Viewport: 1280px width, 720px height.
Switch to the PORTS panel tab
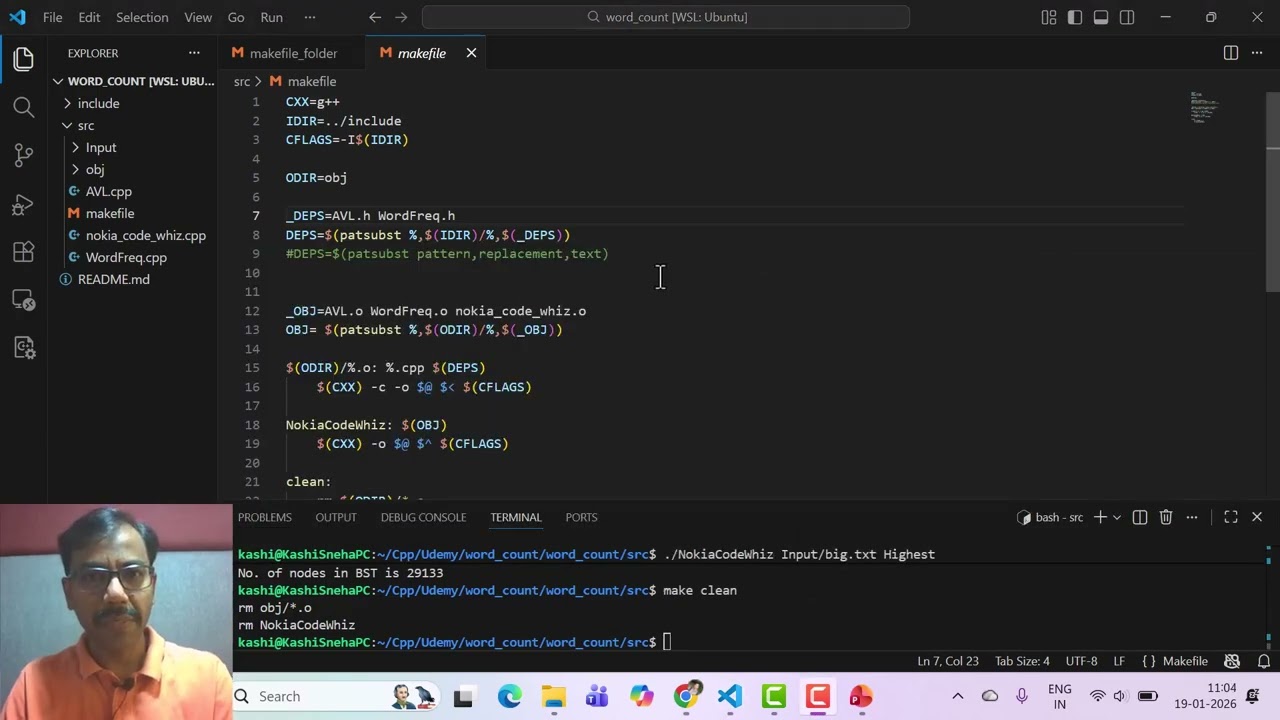(581, 517)
